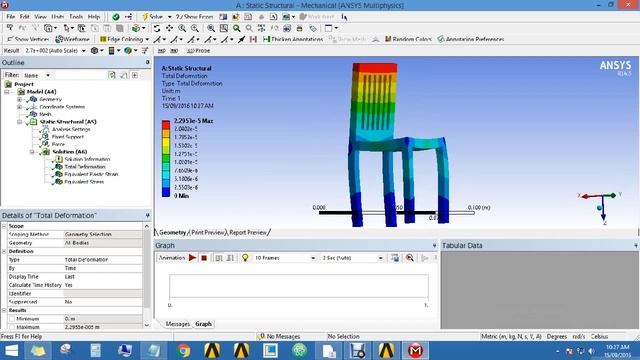Open the Edit menu
Screen dimensions: 640x360
pos(24,17)
